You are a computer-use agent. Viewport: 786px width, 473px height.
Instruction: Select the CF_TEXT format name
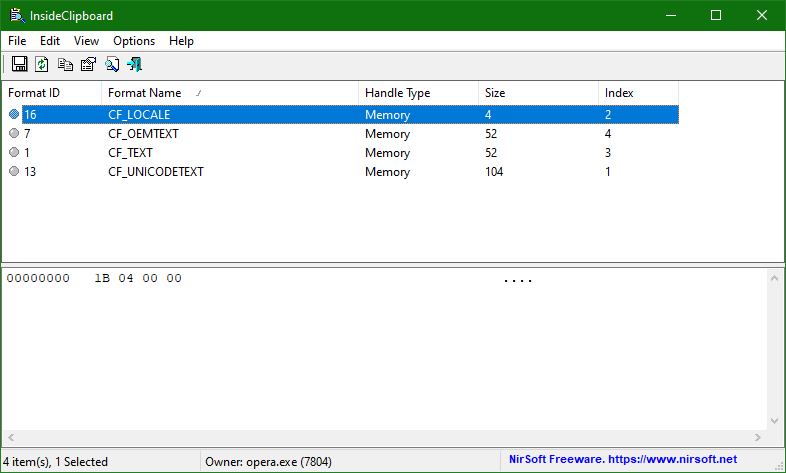coord(130,153)
